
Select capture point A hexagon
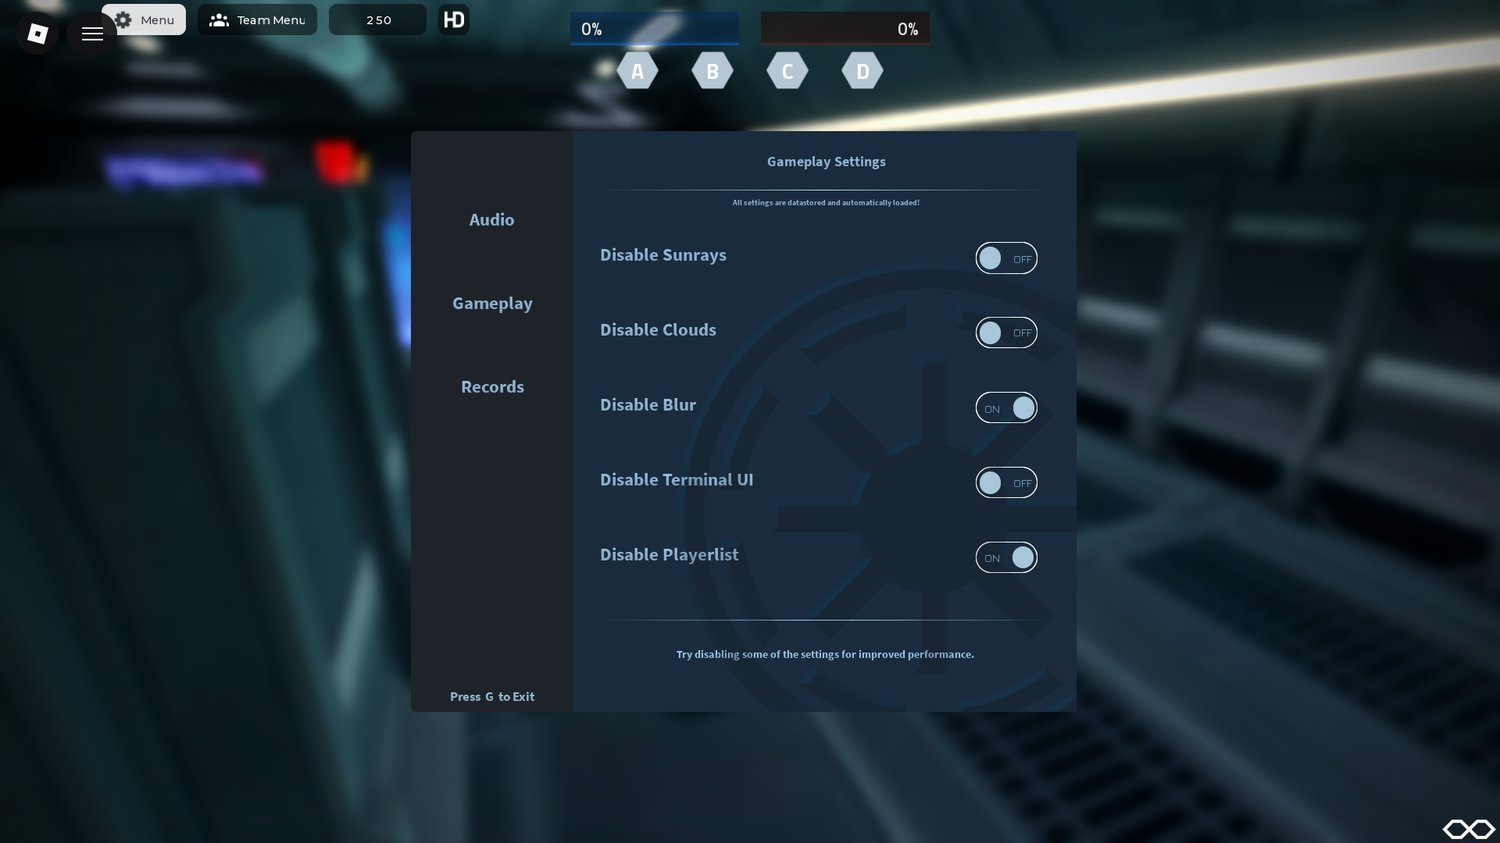point(637,71)
